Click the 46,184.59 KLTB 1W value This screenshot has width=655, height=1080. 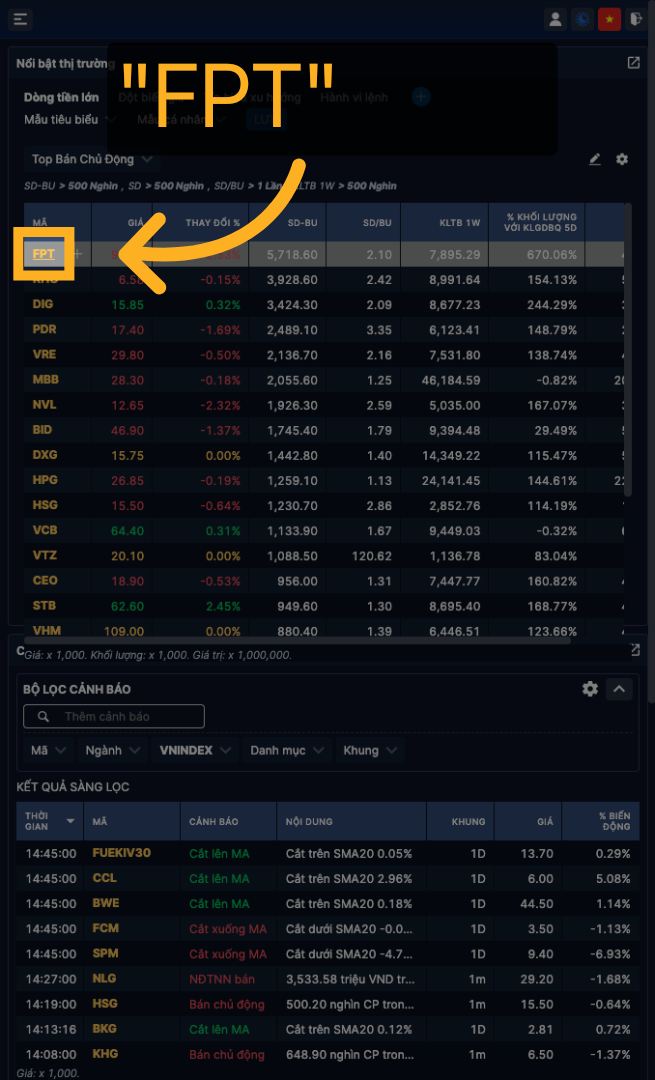(x=453, y=380)
